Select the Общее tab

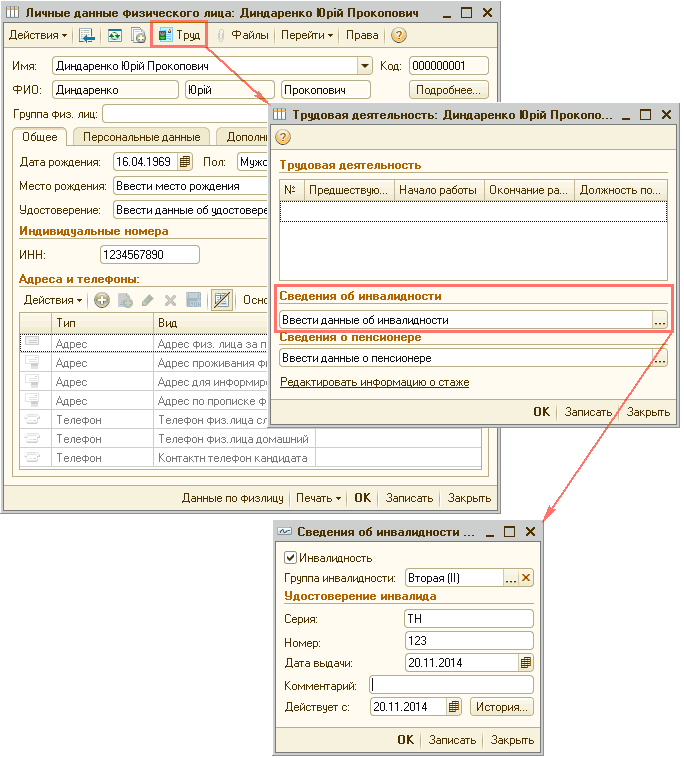(40, 137)
